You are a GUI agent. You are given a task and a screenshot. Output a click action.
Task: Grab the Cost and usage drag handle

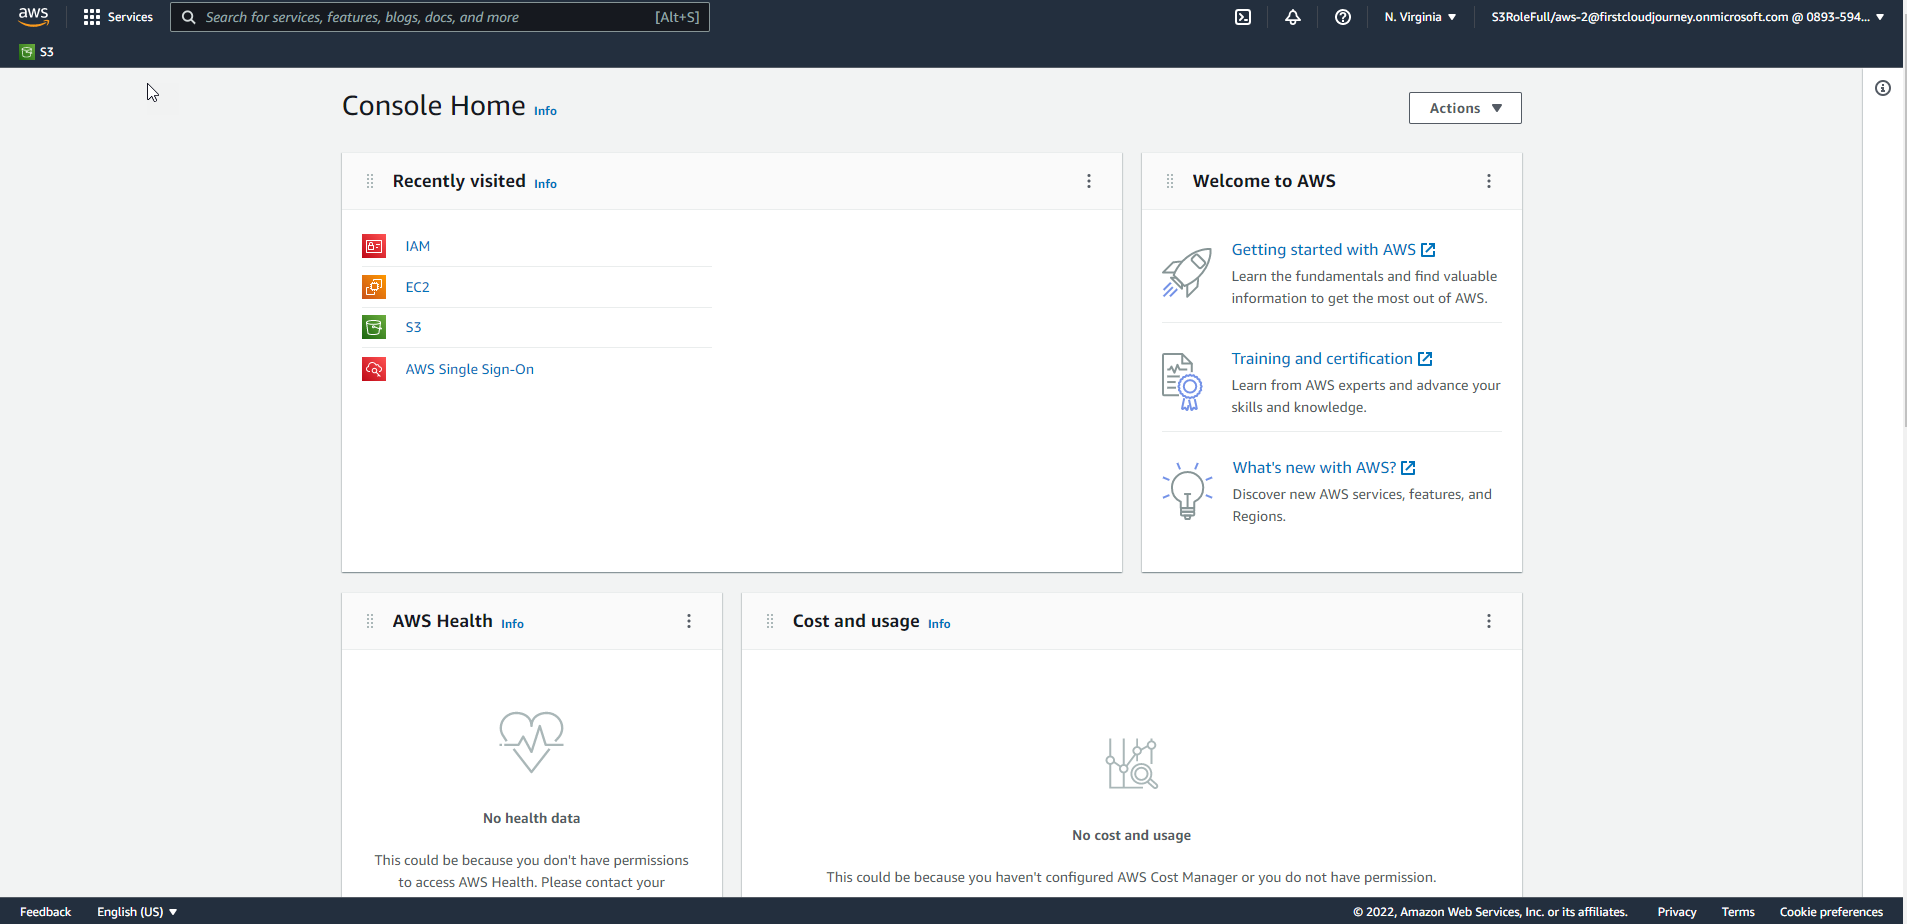tap(770, 621)
